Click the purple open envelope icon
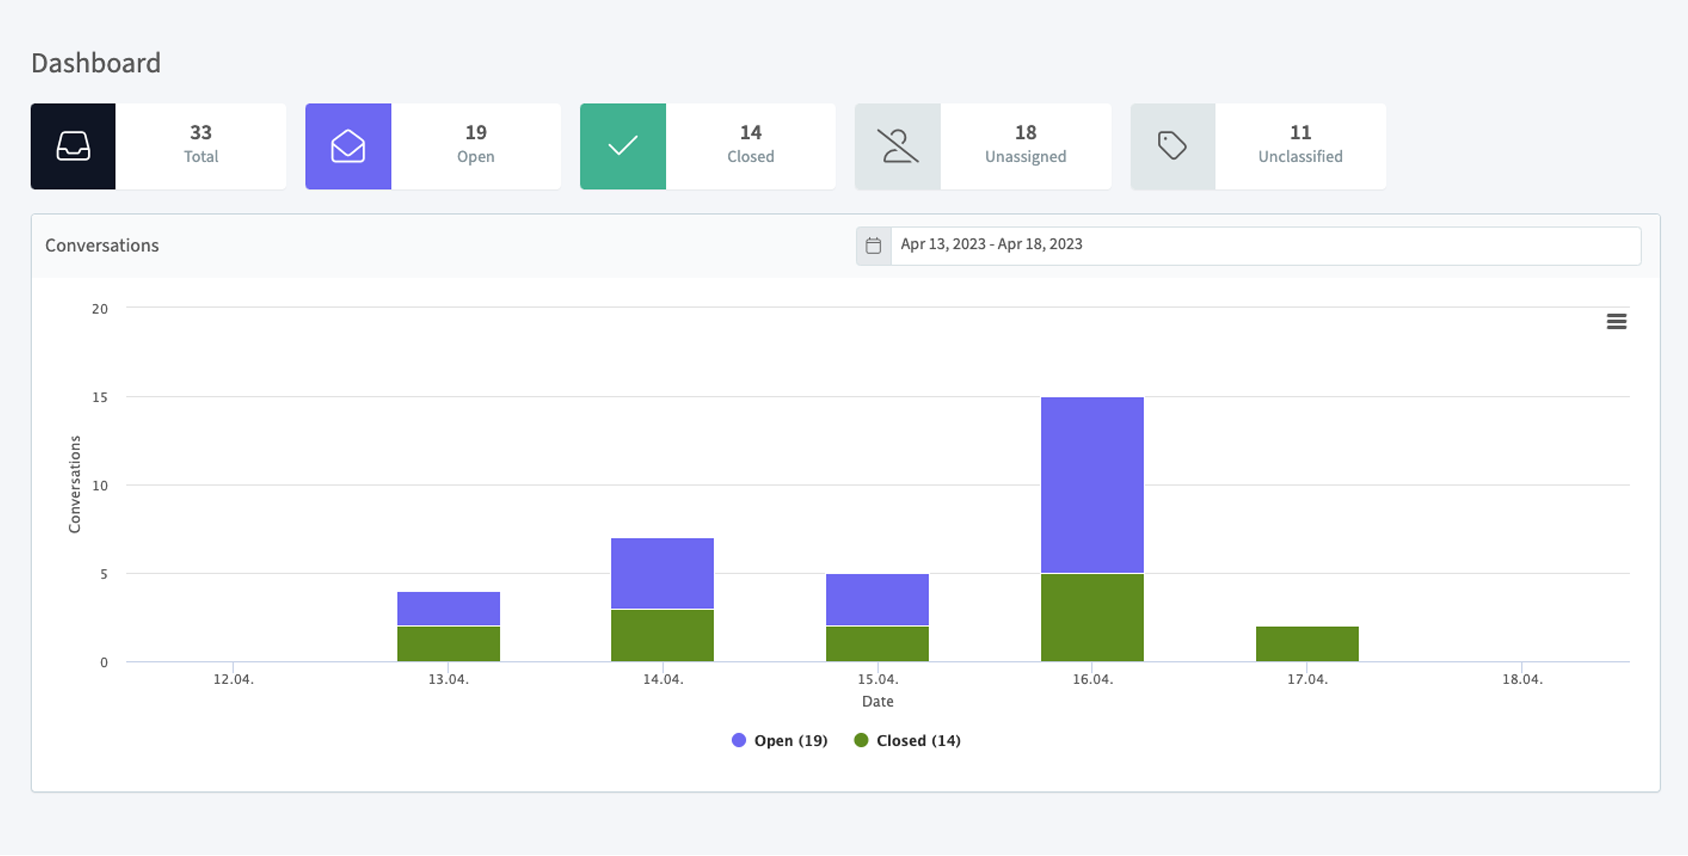 pos(348,146)
